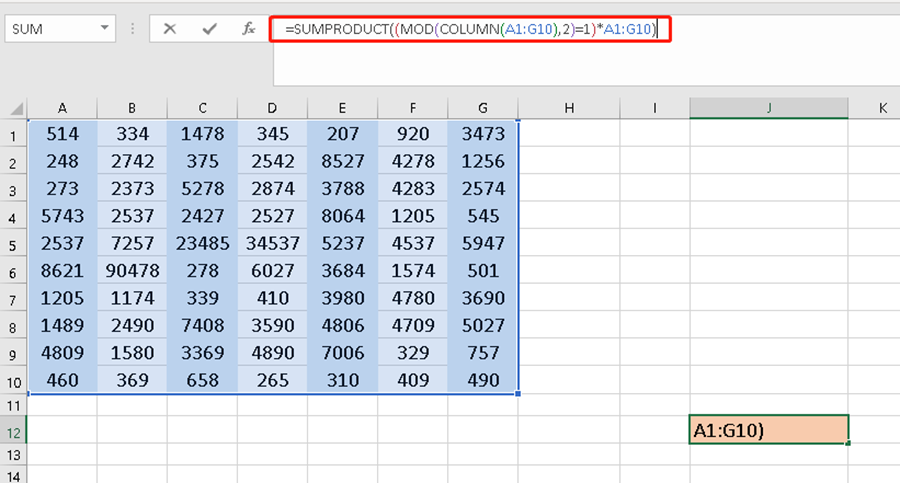This screenshot has width=900, height=483.
Task: Select column B header
Action: click(x=132, y=108)
